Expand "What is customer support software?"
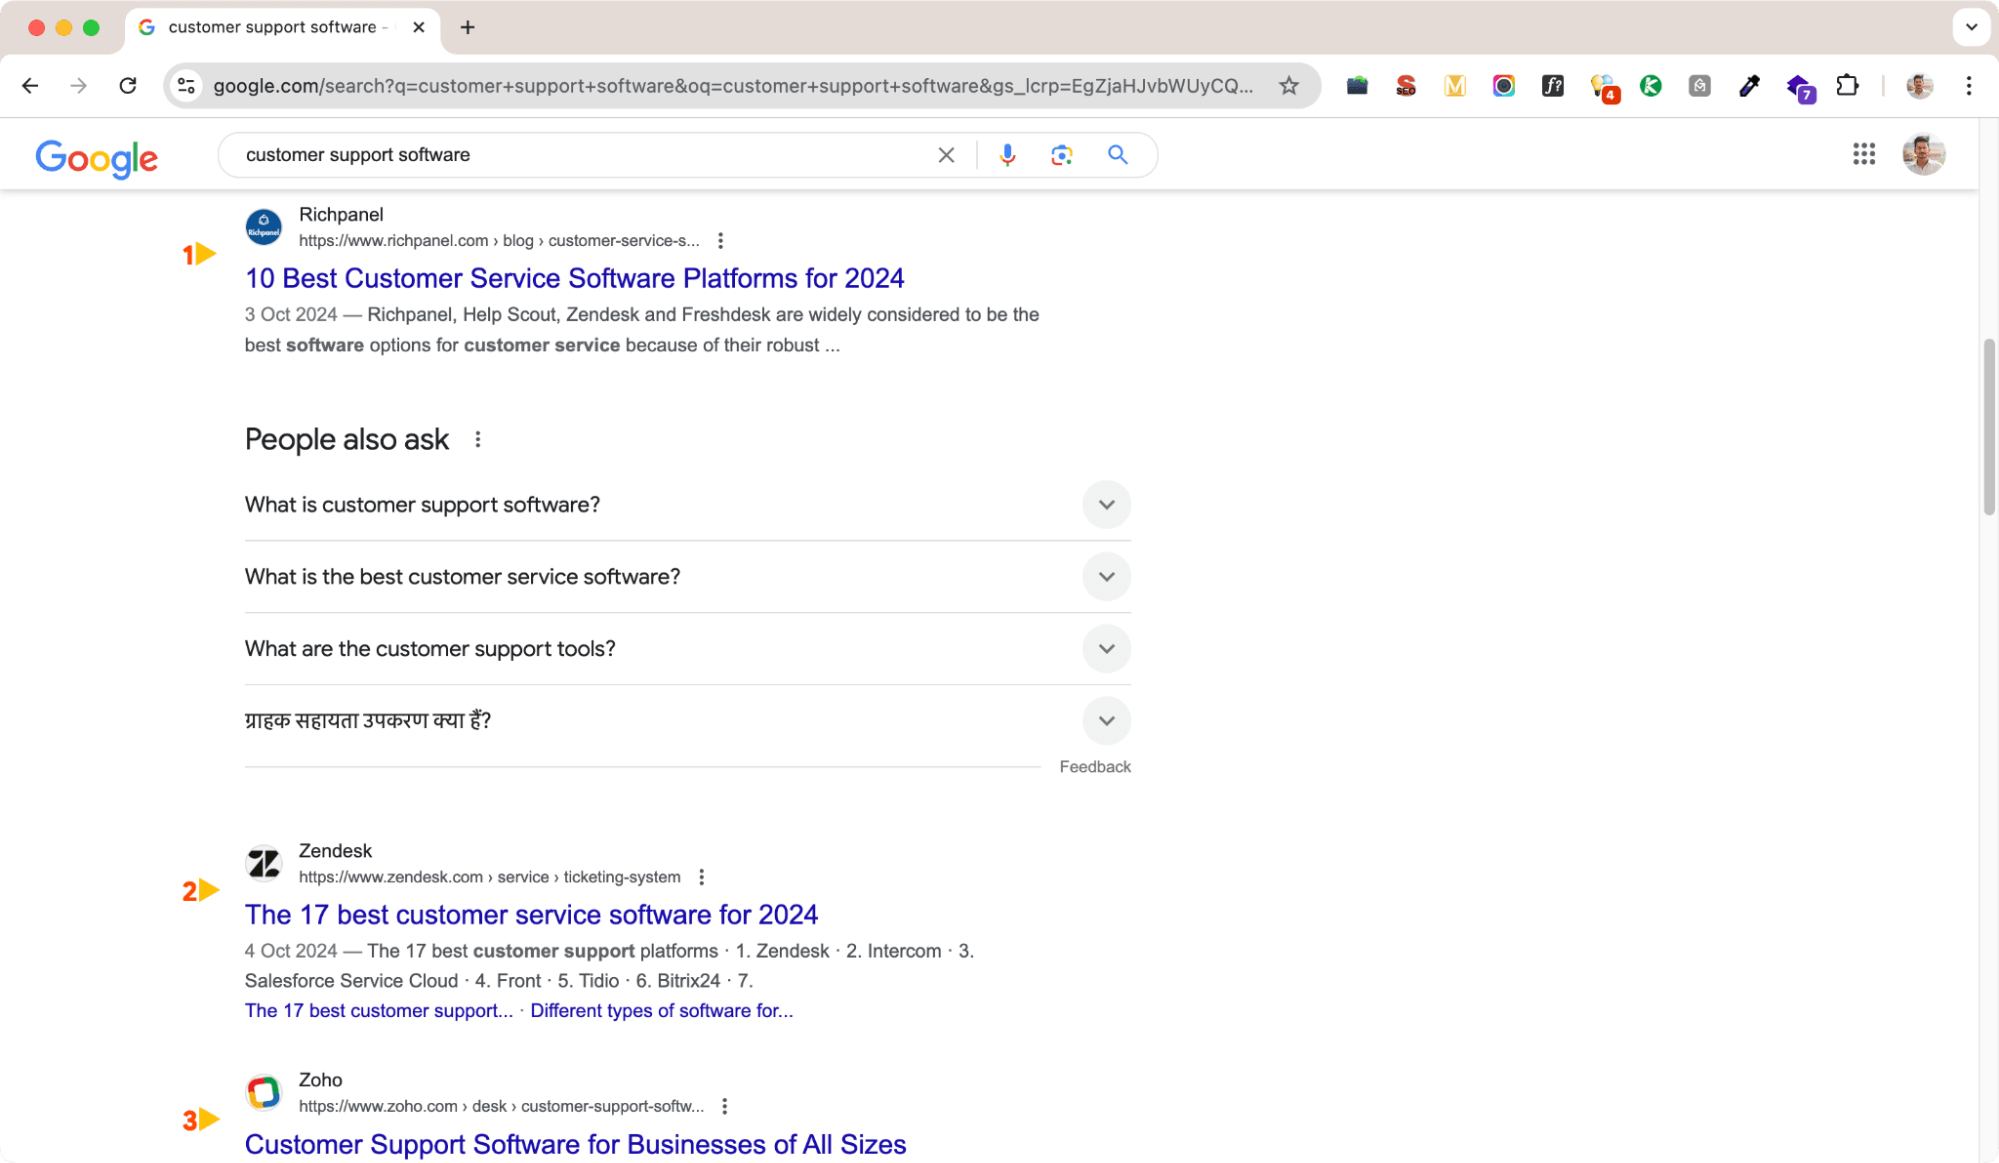This screenshot has height=1163, width=1999. (x=1106, y=505)
